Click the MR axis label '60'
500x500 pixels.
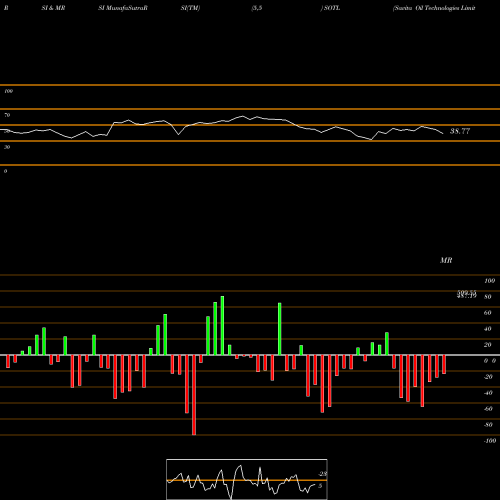tap(488, 313)
